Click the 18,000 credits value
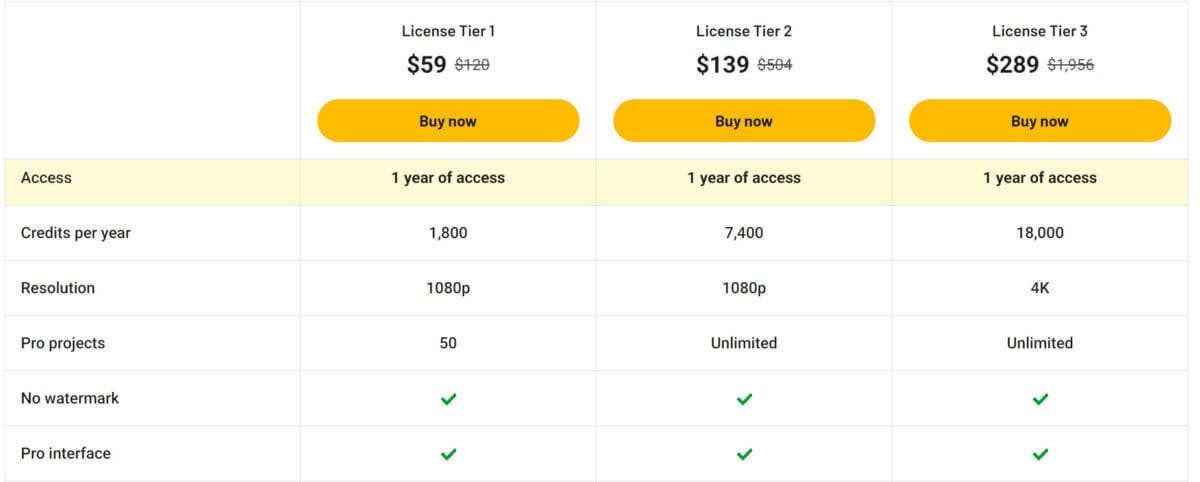The width and height of the screenshot is (1200, 482). coord(1040,233)
